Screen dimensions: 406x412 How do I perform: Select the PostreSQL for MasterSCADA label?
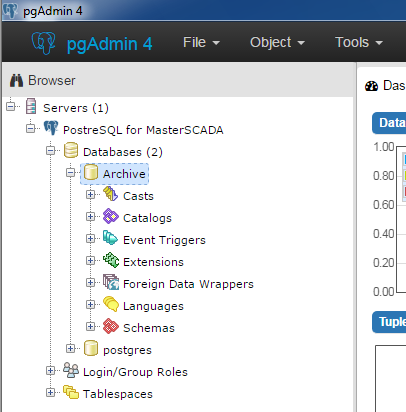143,130
